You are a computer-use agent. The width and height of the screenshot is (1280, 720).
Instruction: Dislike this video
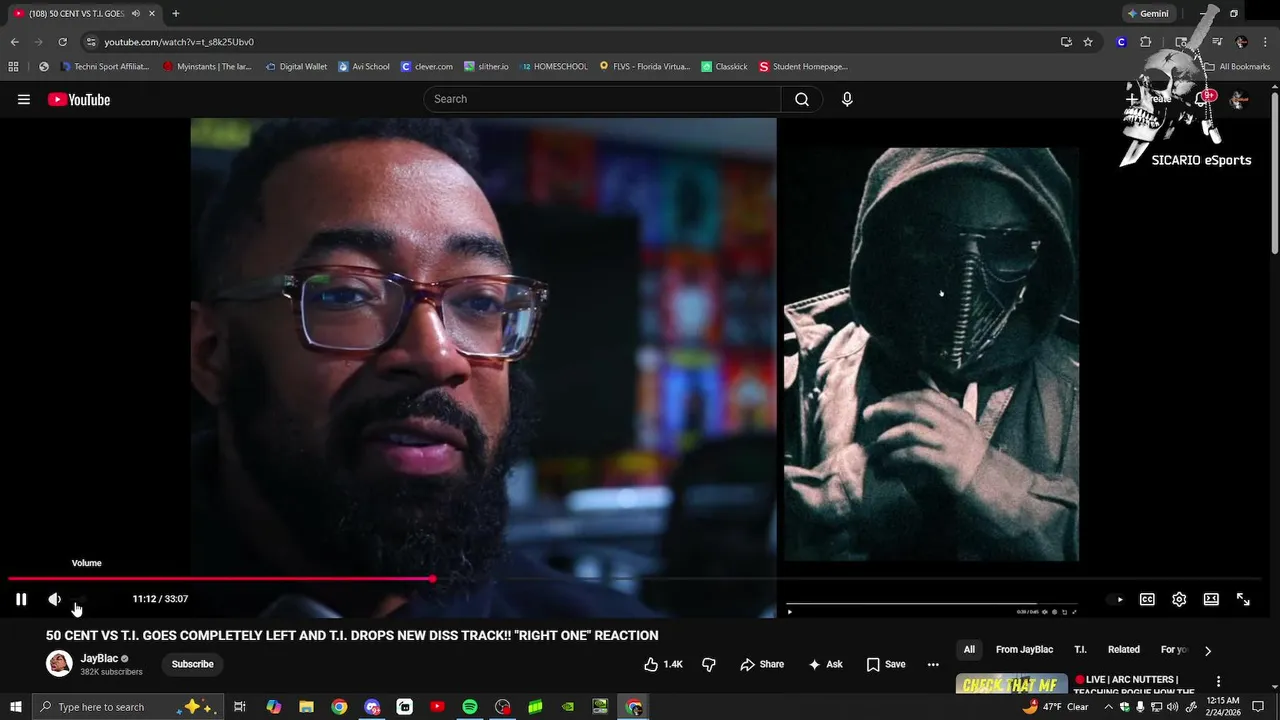coord(709,664)
